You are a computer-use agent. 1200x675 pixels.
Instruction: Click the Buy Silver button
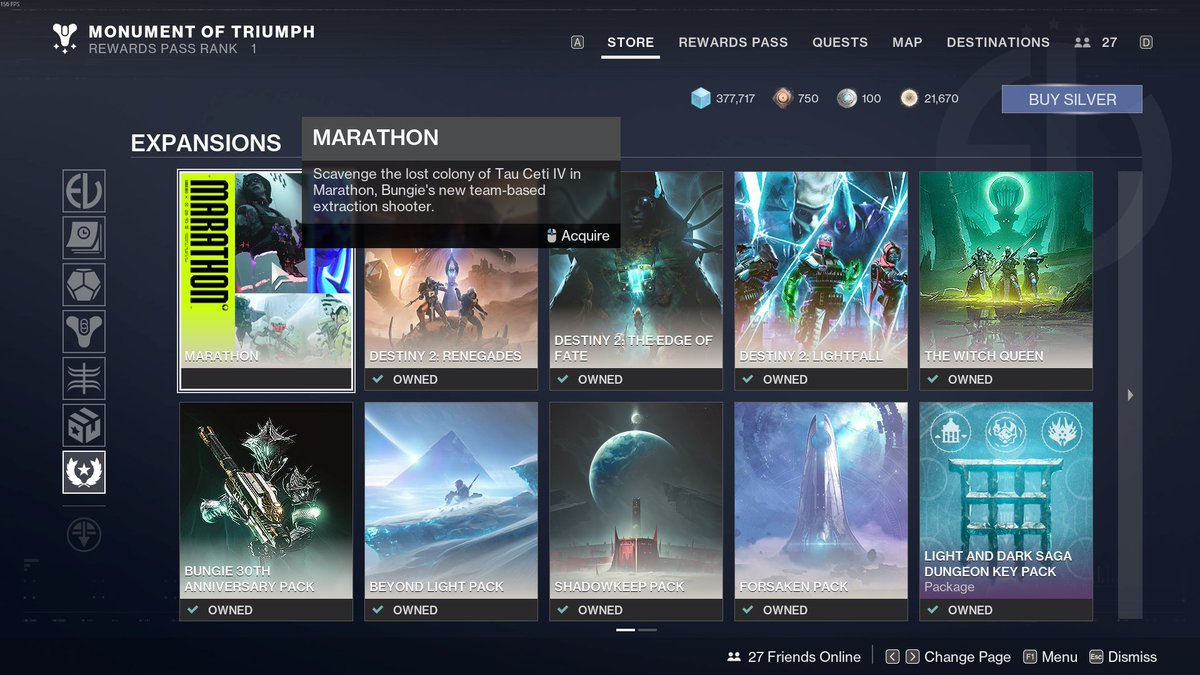[1072, 99]
